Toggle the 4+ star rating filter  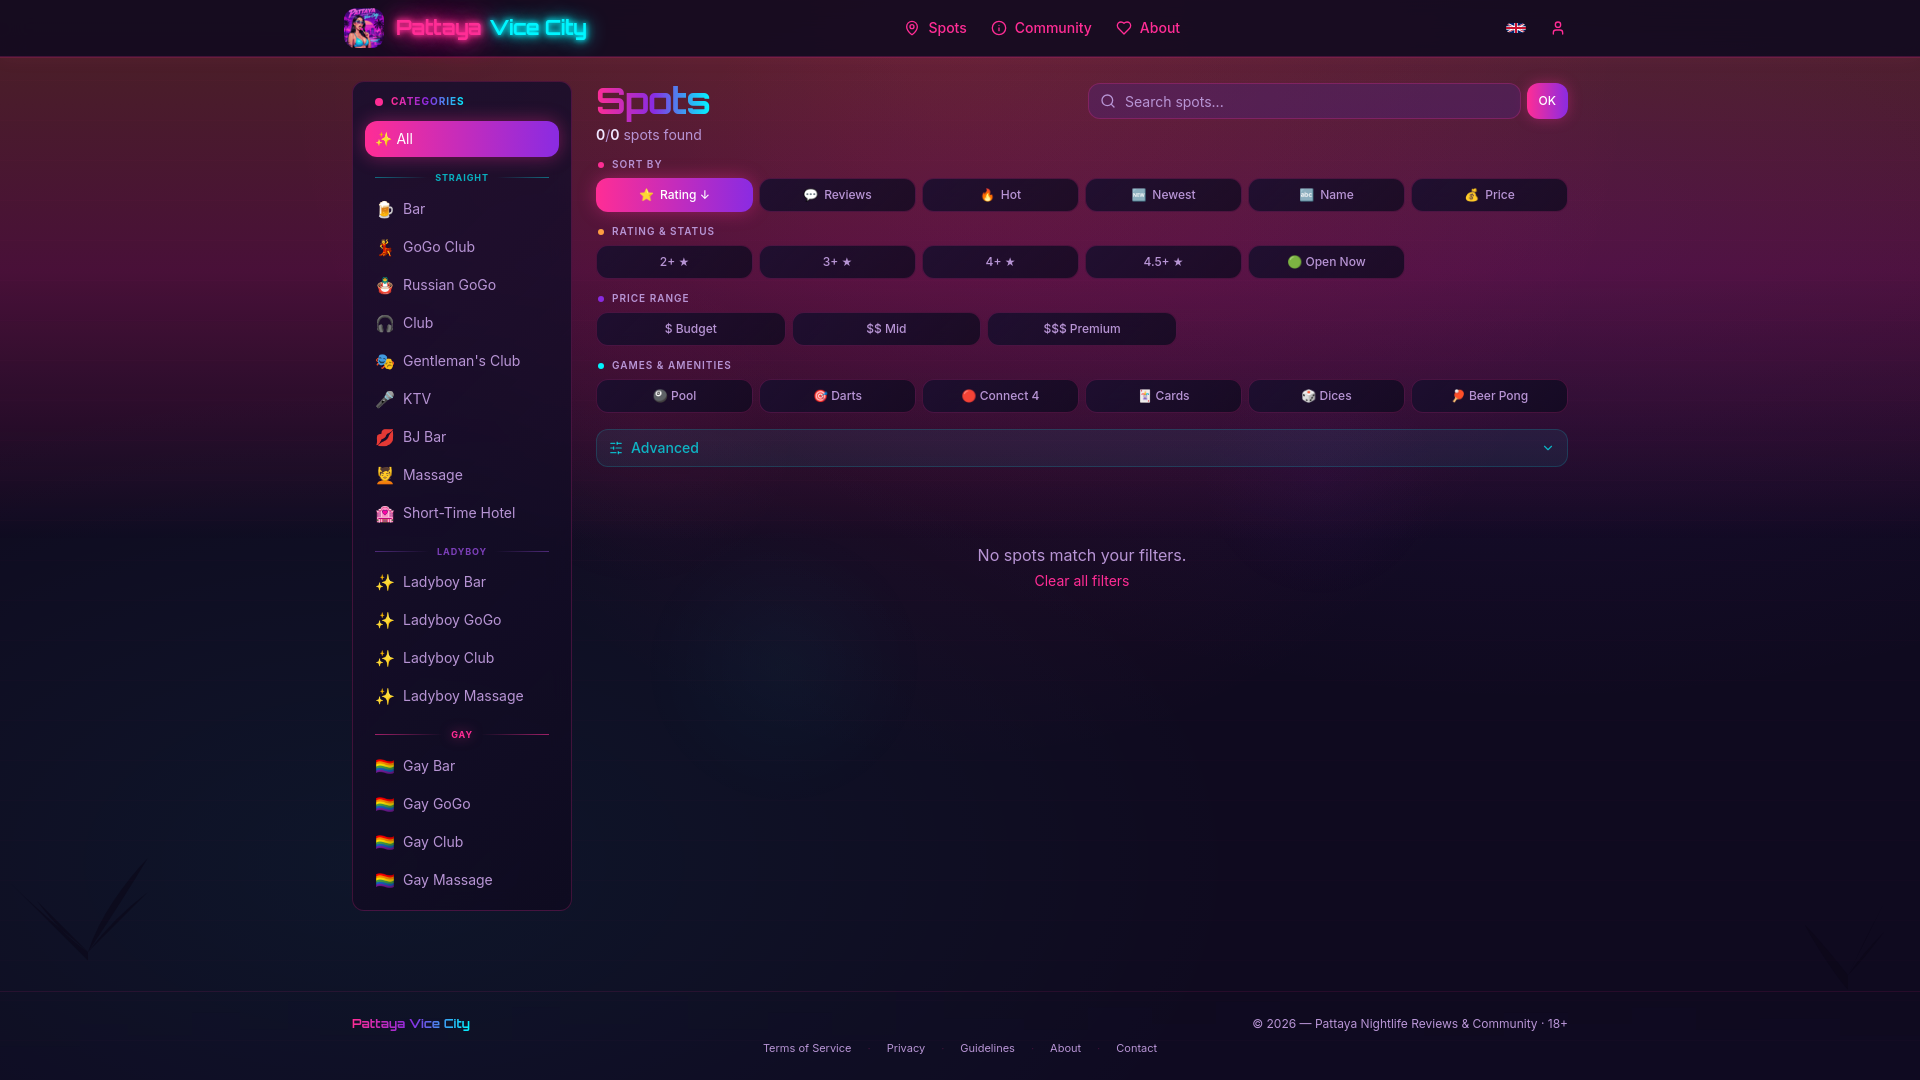pos(1000,262)
